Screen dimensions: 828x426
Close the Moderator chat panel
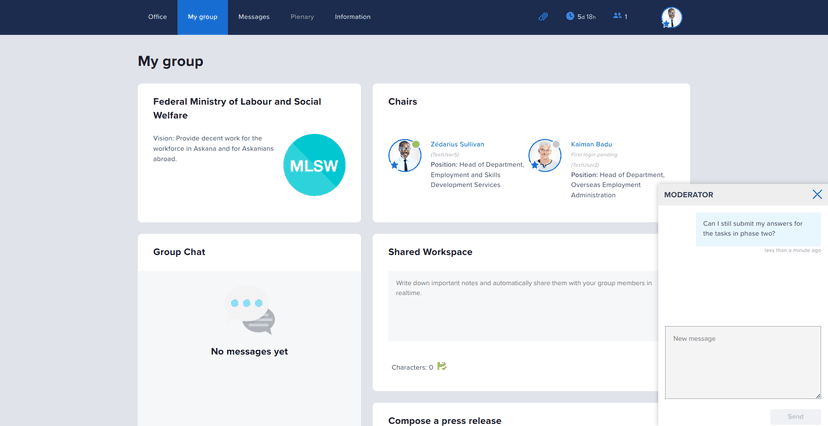click(817, 194)
